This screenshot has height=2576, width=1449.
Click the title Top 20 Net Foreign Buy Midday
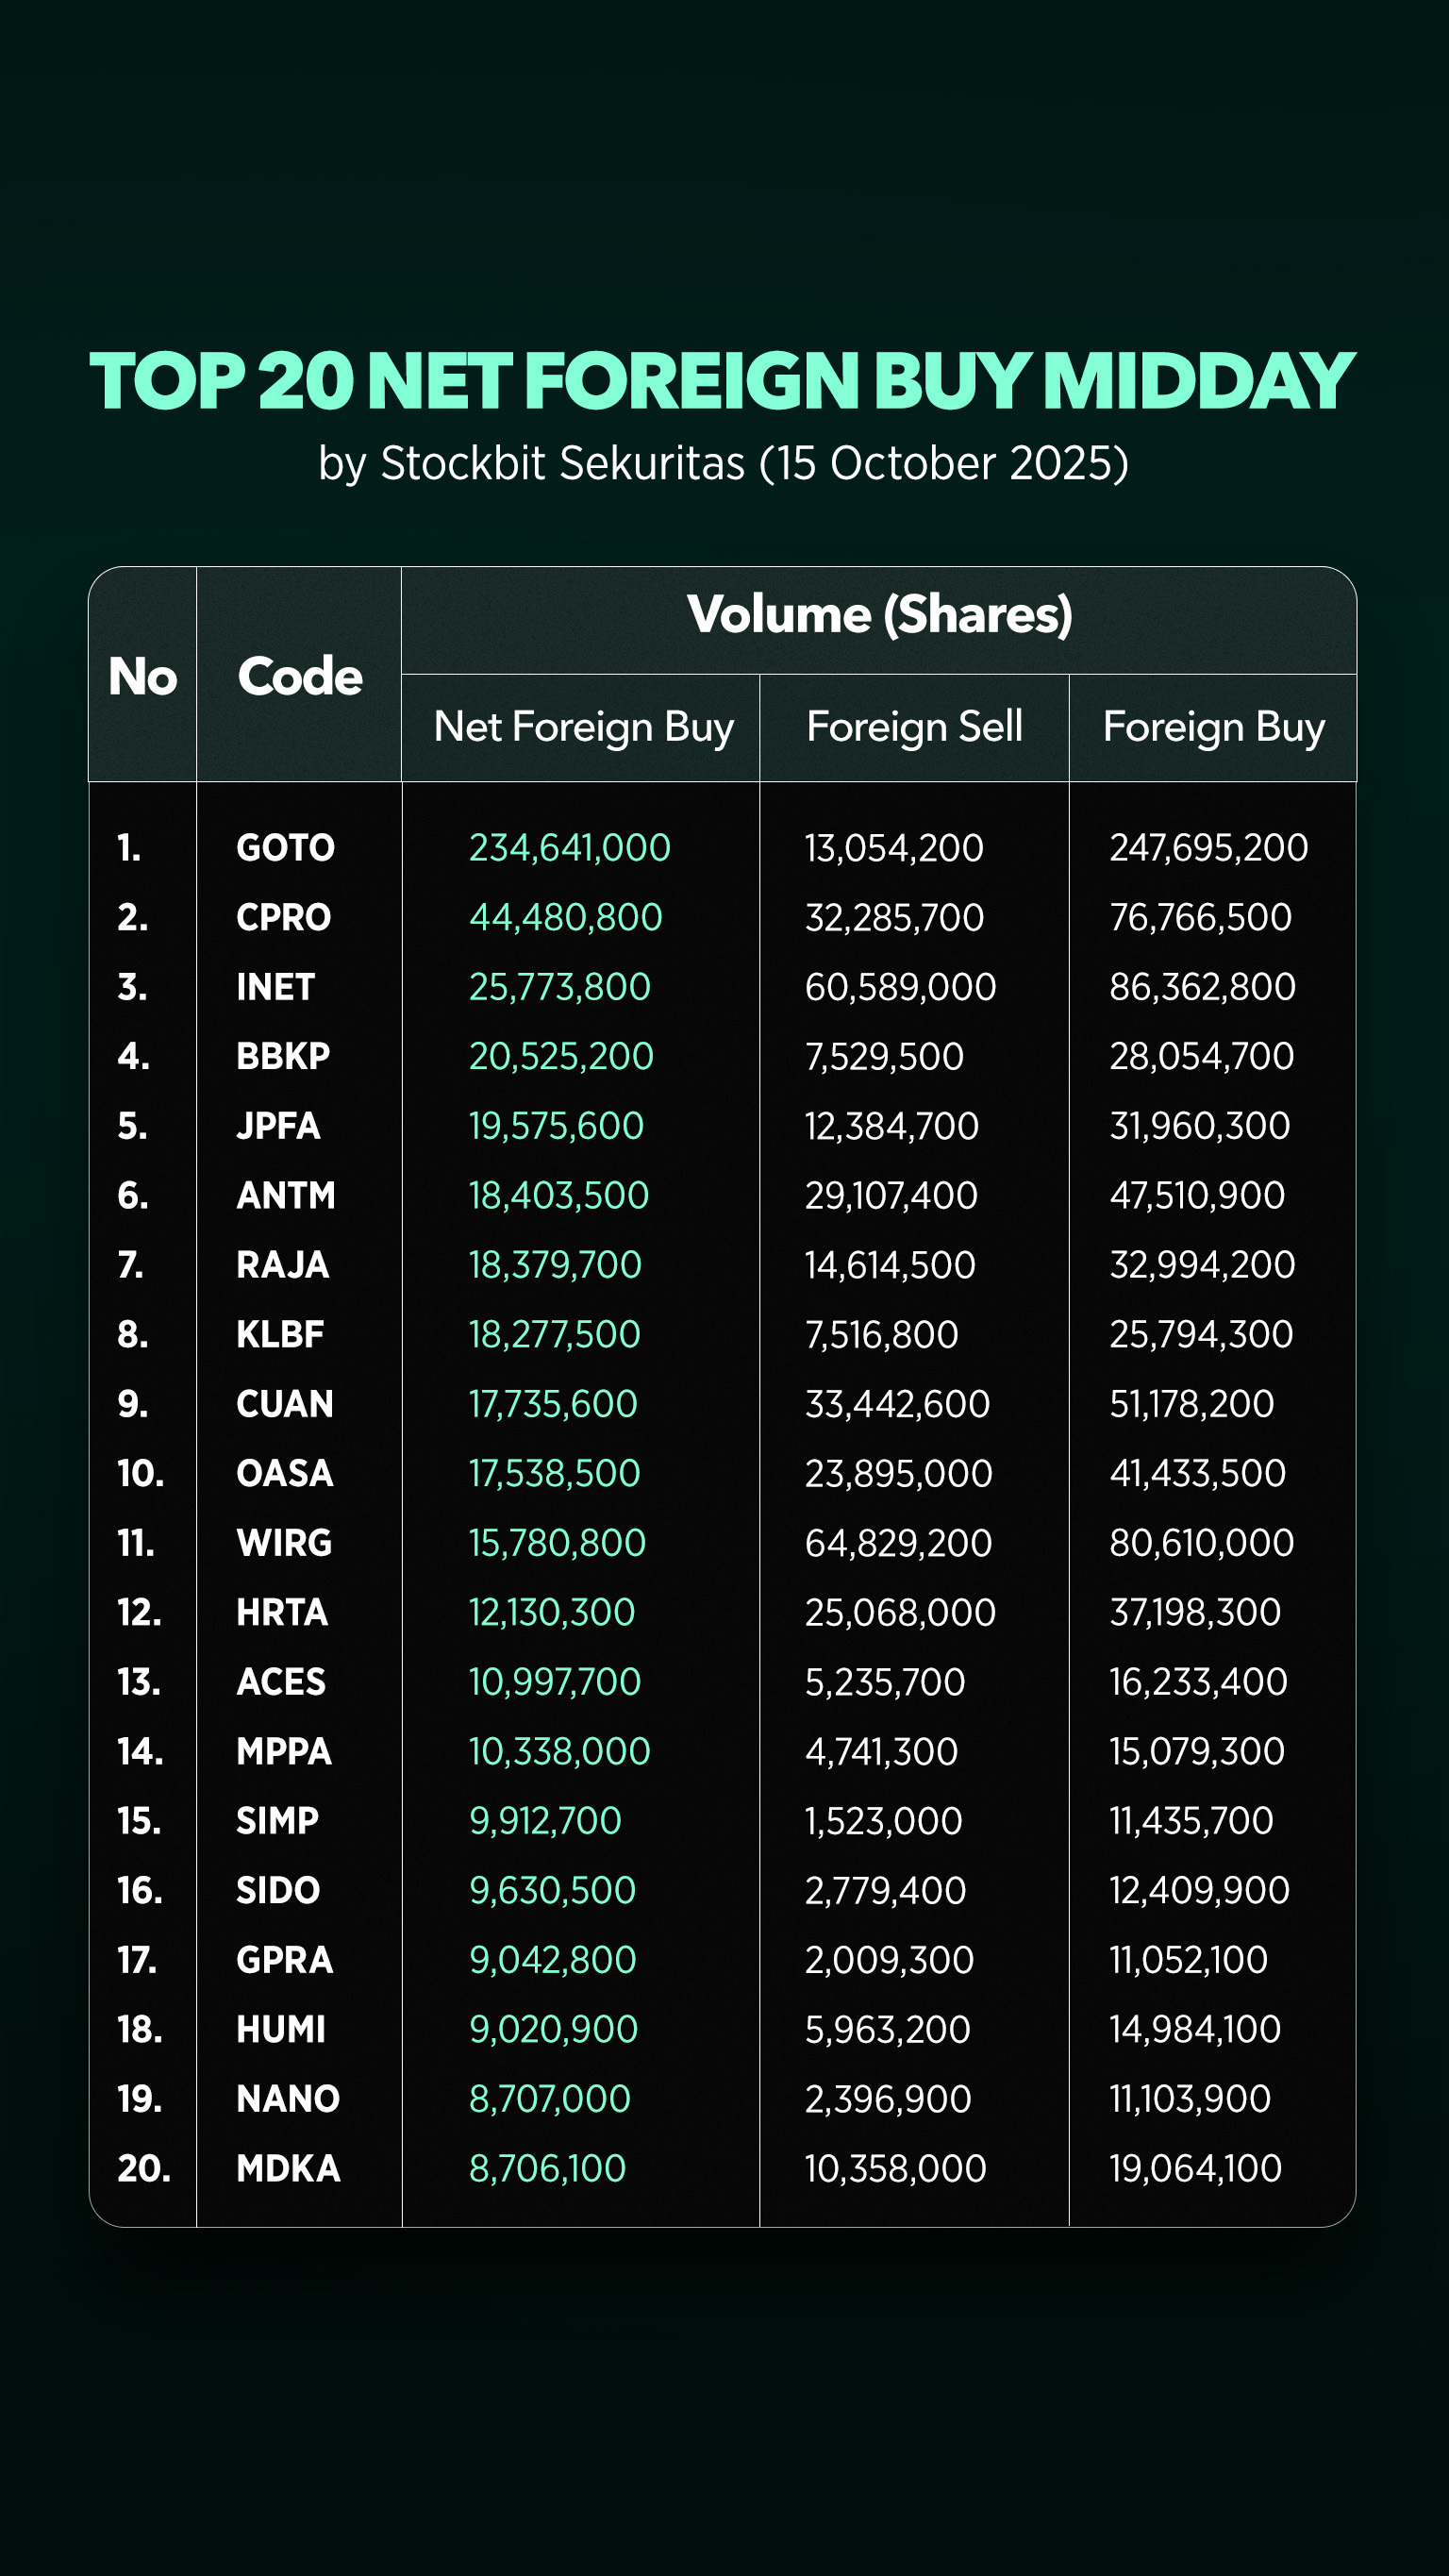click(722, 381)
